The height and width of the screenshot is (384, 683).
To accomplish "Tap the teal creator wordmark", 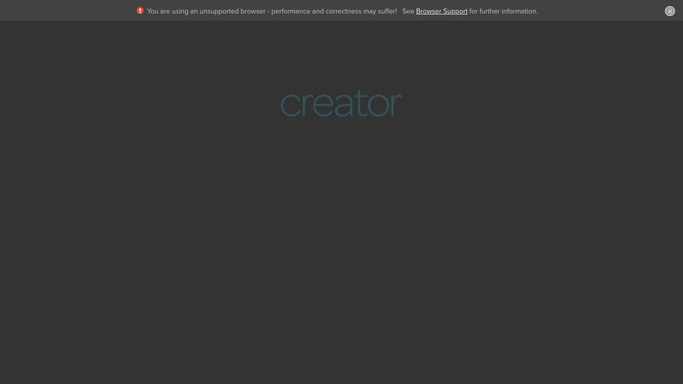I will pyautogui.click(x=341, y=104).
